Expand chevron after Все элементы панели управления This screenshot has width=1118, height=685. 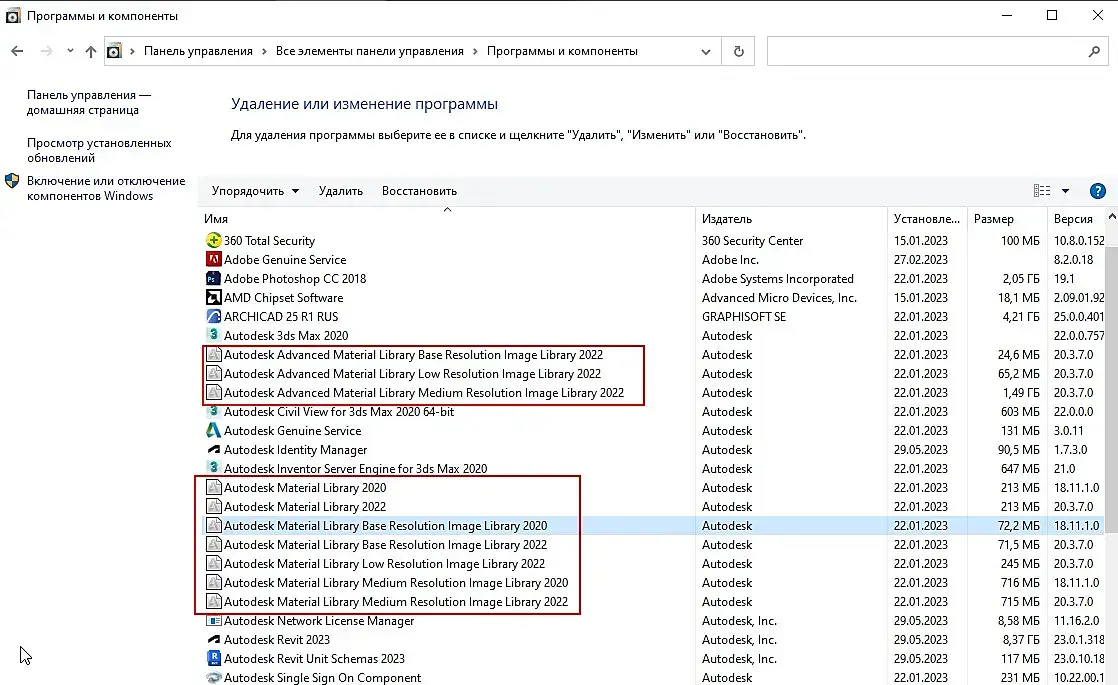pyautogui.click(x=476, y=51)
